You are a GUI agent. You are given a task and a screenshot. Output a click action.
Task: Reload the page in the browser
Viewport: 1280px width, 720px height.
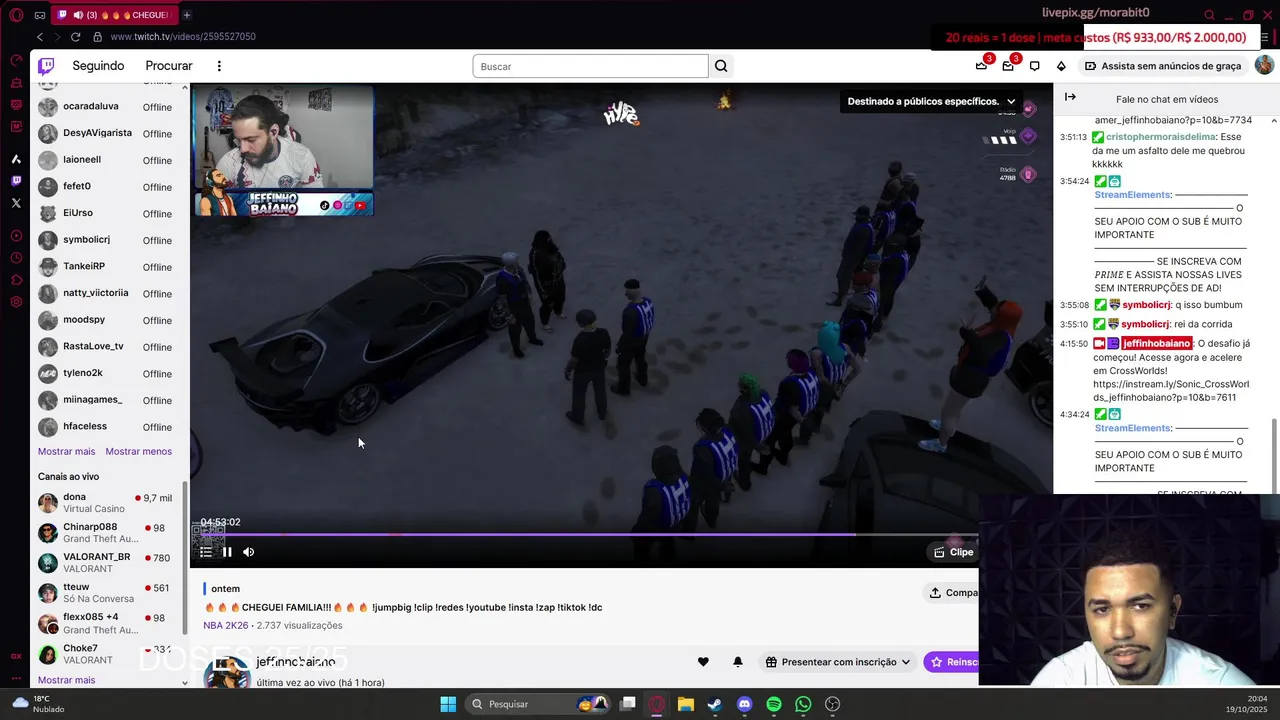click(75, 37)
